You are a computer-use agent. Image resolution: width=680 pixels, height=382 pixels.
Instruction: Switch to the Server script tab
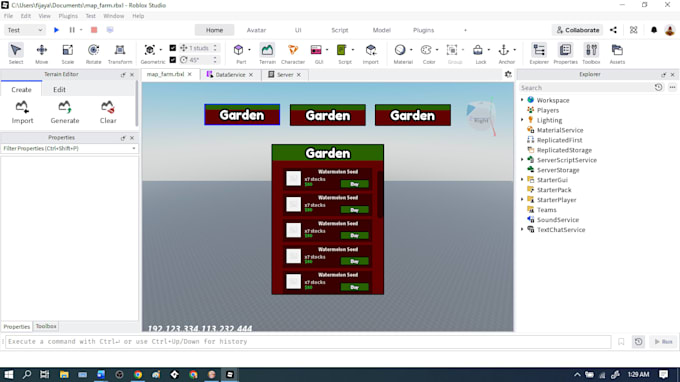(285, 75)
